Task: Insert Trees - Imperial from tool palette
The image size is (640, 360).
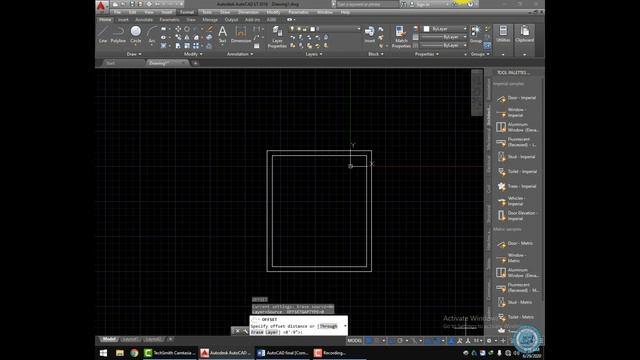Action: (516, 186)
